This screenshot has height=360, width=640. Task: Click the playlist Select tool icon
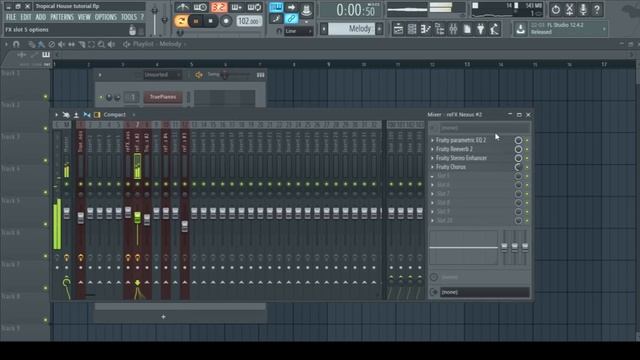click(x=91, y=44)
